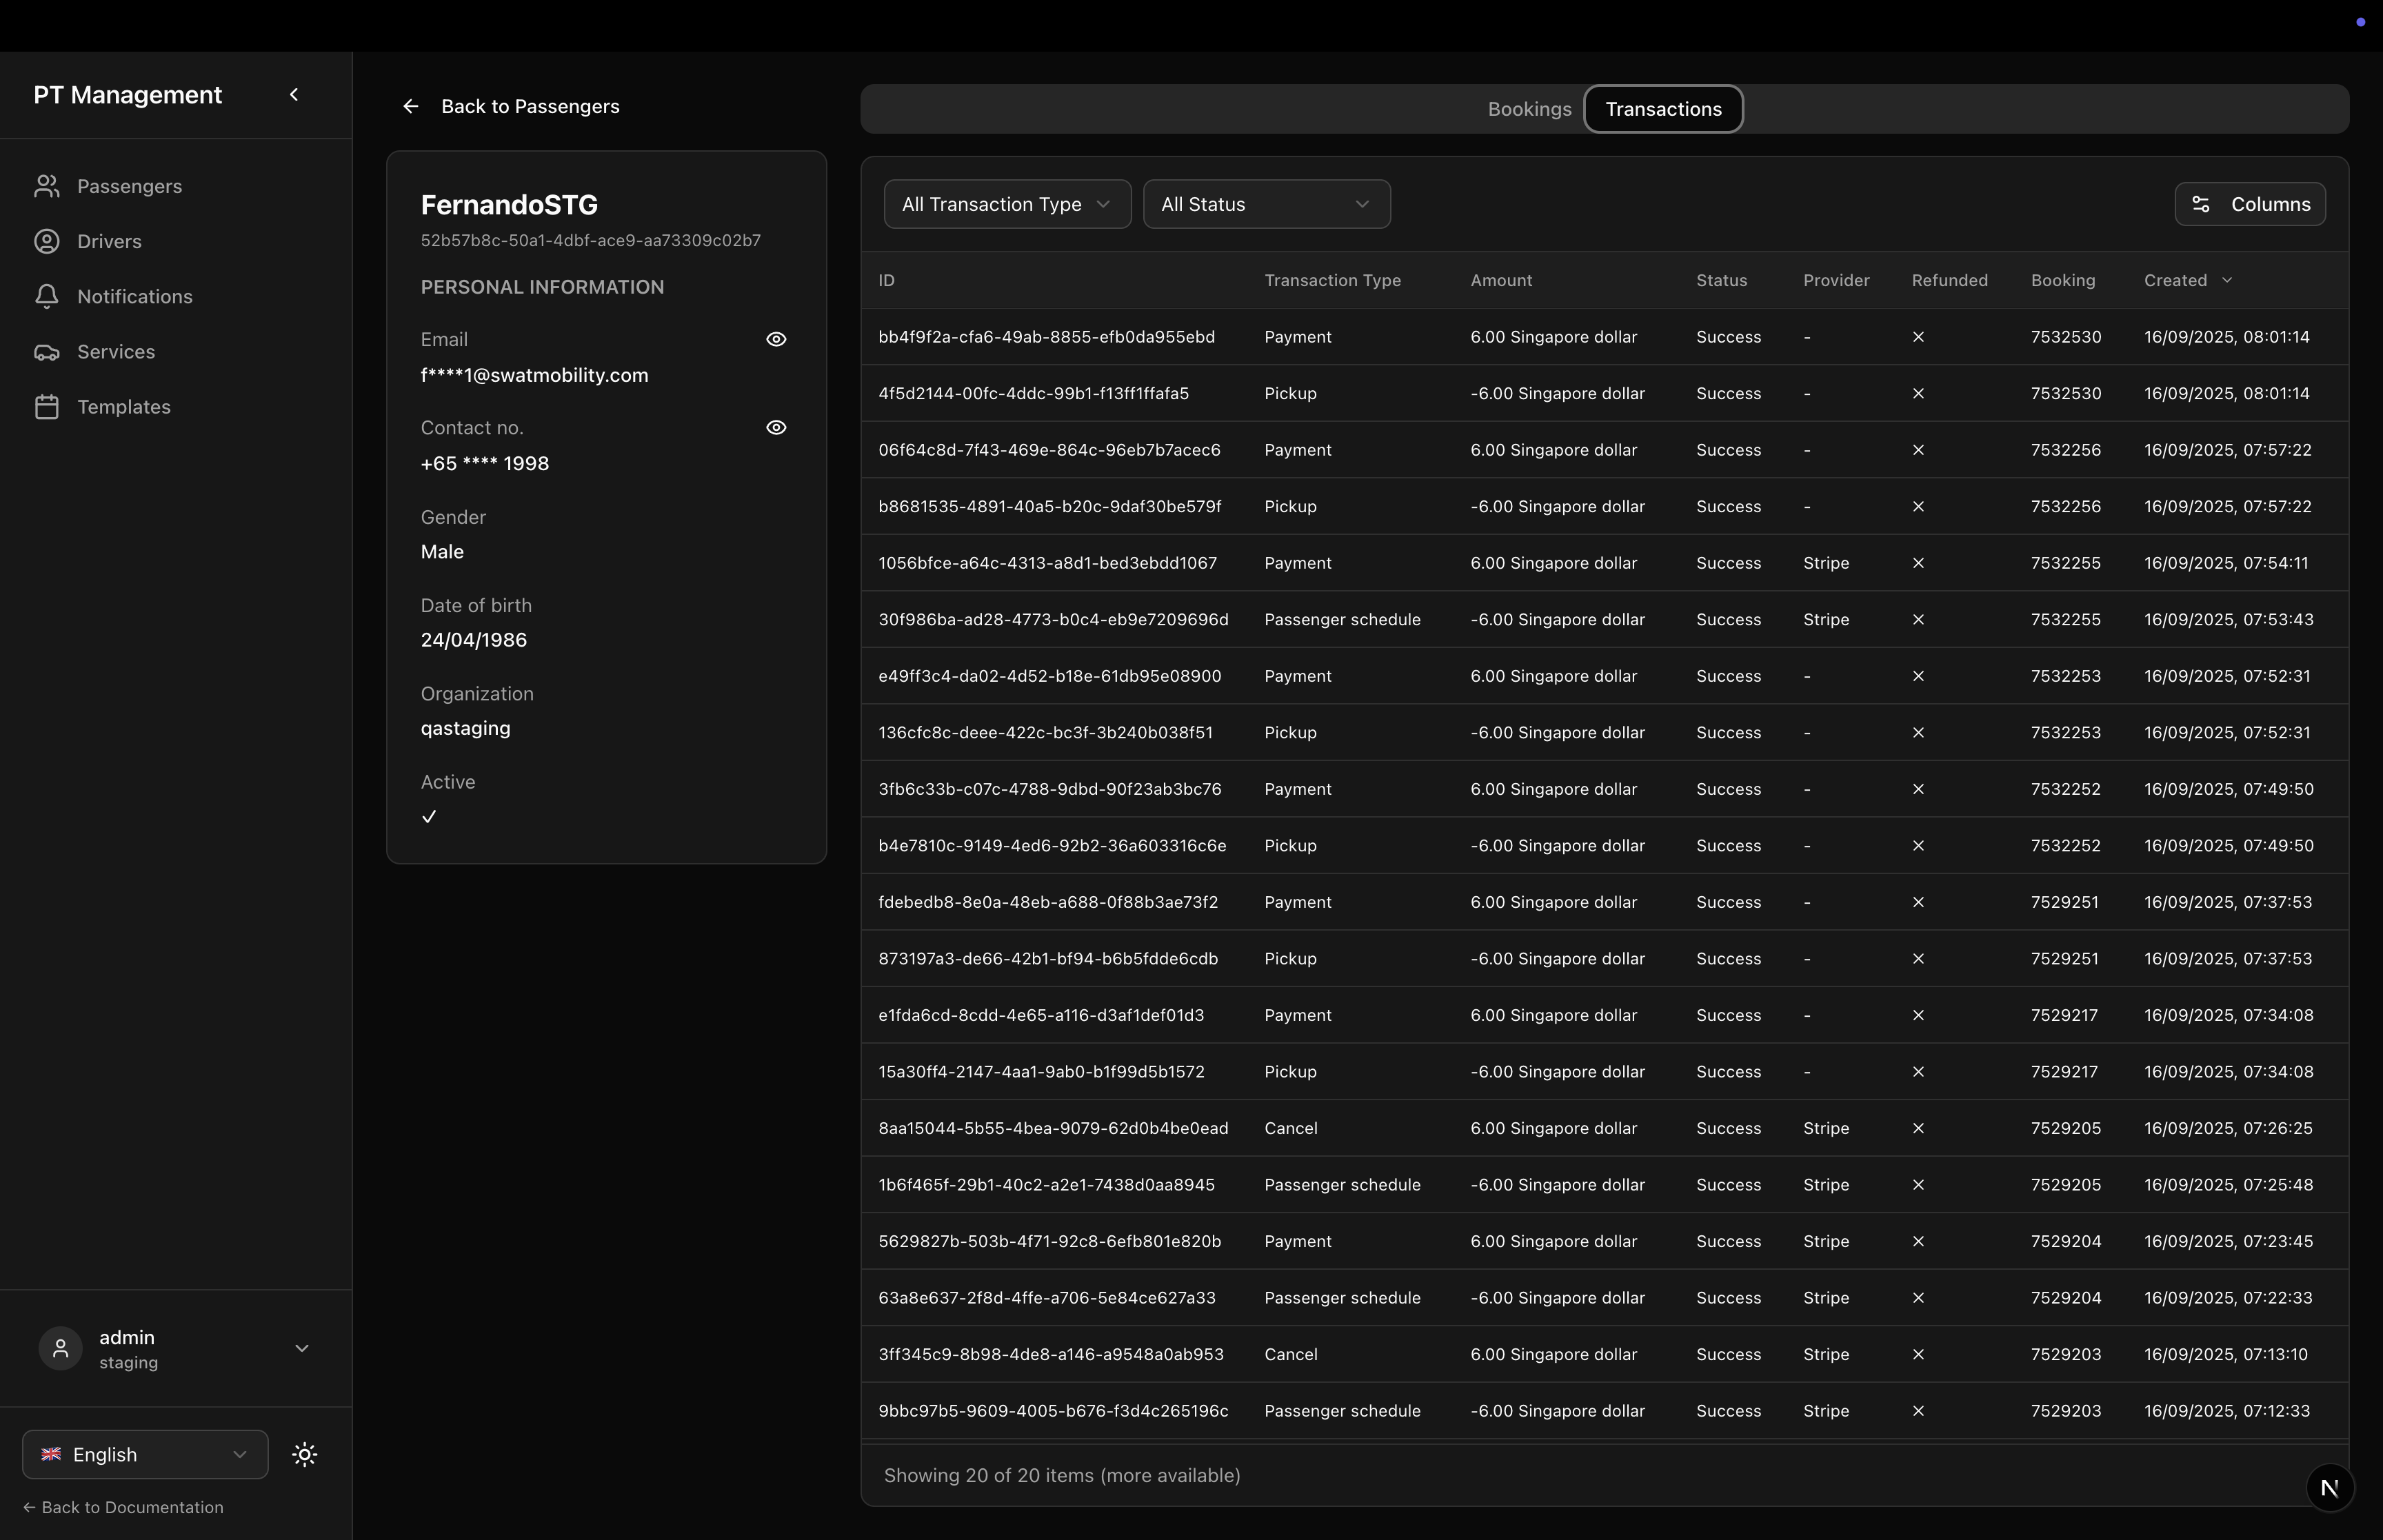Viewport: 2383px width, 1540px height.
Task: Open Drivers via its sidebar icon
Action: click(46, 241)
